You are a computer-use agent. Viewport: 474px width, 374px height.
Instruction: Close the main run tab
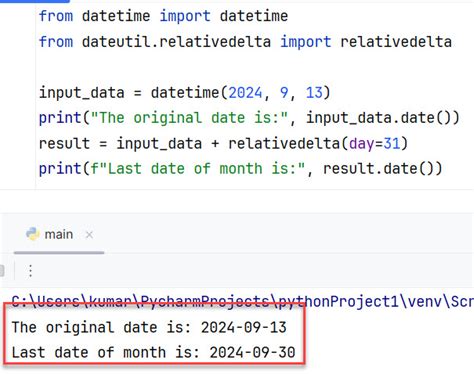(x=89, y=235)
